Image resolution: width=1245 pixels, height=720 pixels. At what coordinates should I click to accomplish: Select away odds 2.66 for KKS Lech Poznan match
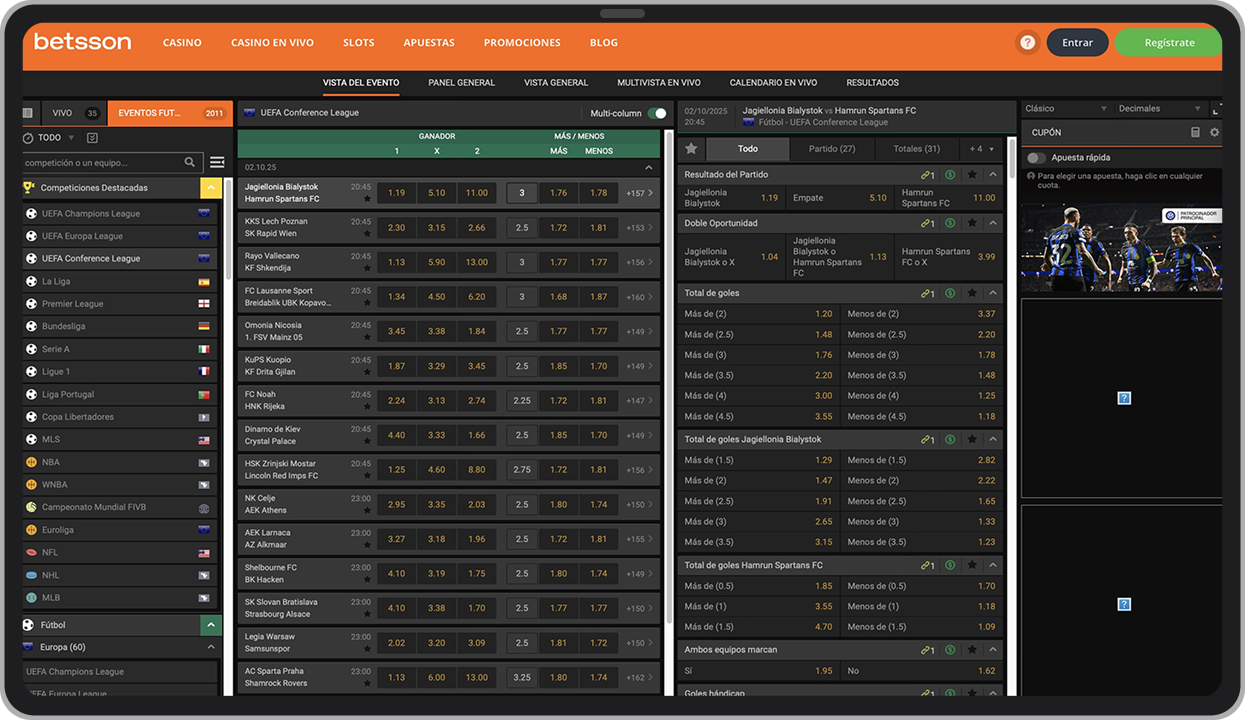(477, 228)
